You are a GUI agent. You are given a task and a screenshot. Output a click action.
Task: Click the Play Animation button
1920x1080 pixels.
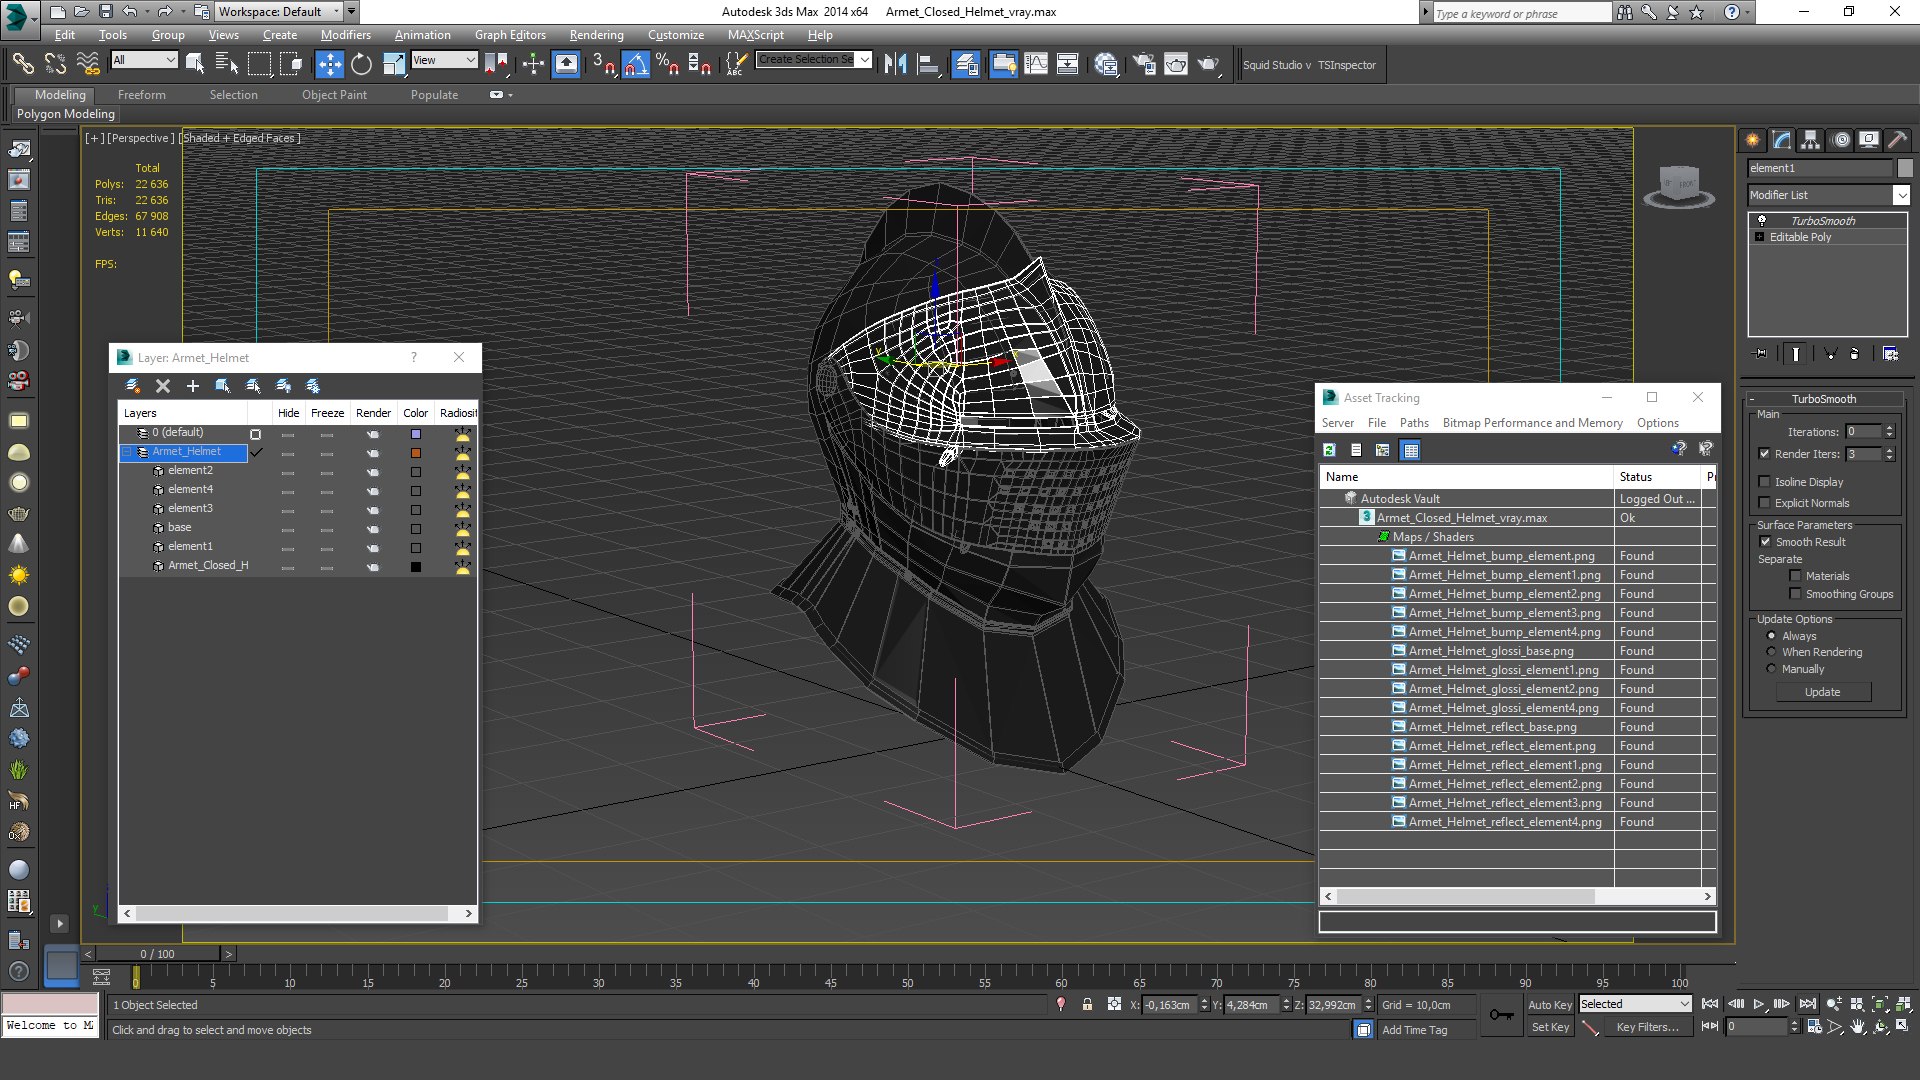[1759, 1004]
